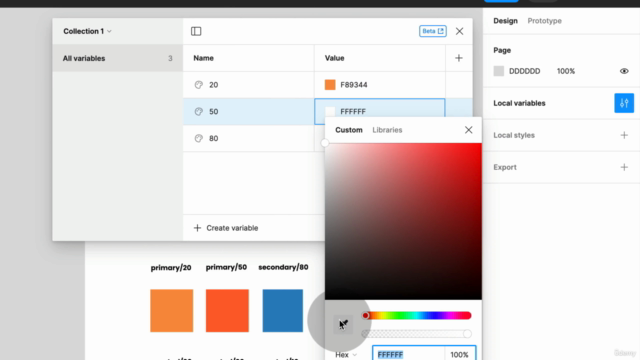
Task: Add a new mode column with plus
Action: pos(459,58)
